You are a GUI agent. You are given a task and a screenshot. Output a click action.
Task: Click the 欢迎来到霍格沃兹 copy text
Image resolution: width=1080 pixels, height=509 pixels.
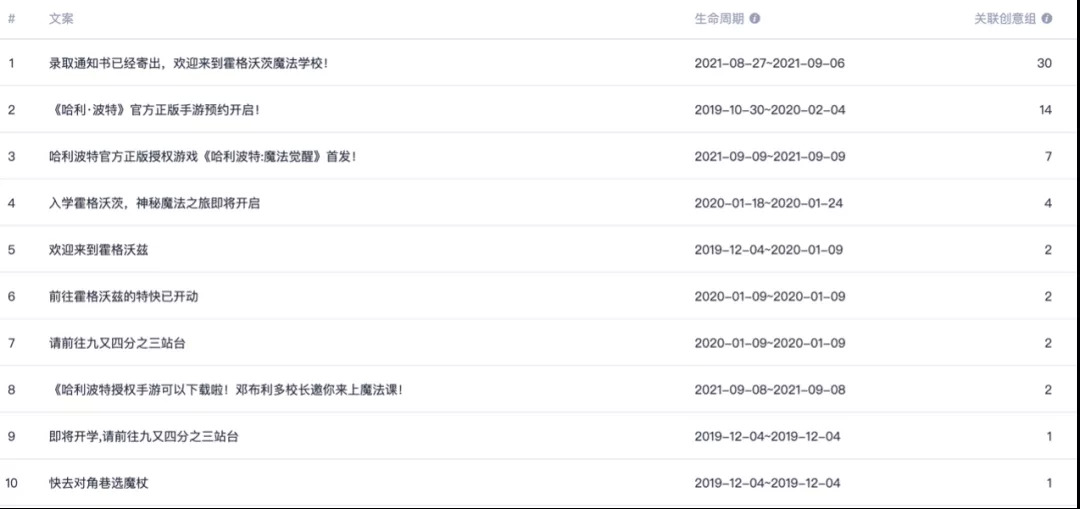[99, 250]
